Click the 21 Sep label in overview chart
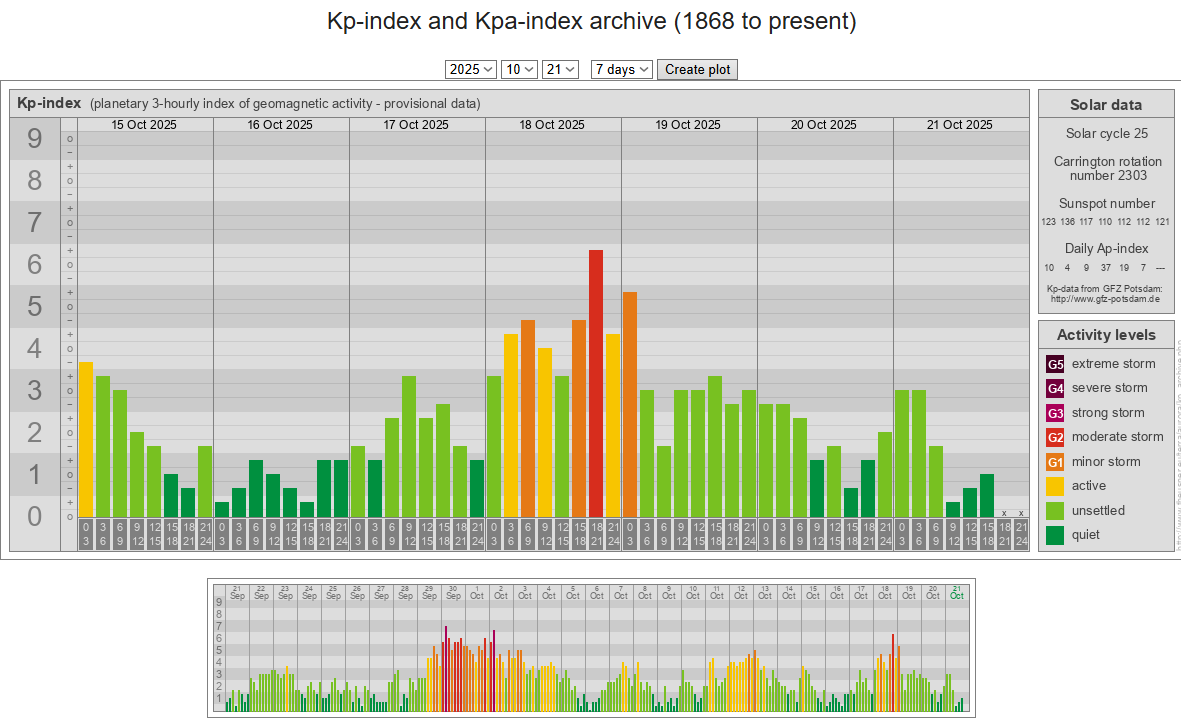This screenshot has width=1181, height=718. pos(237,593)
